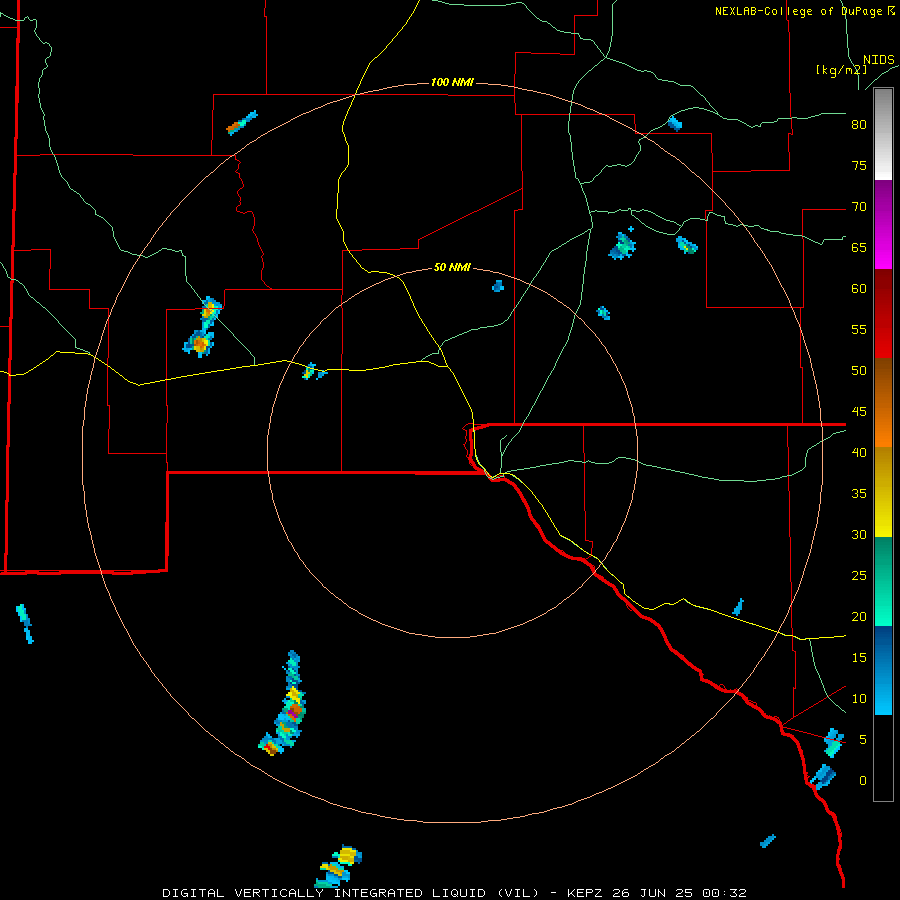Click the DIGITAL VERTICALLY INTEGRATED LIQUID (VIL) title
The width and height of the screenshot is (900, 900).
(351, 893)
